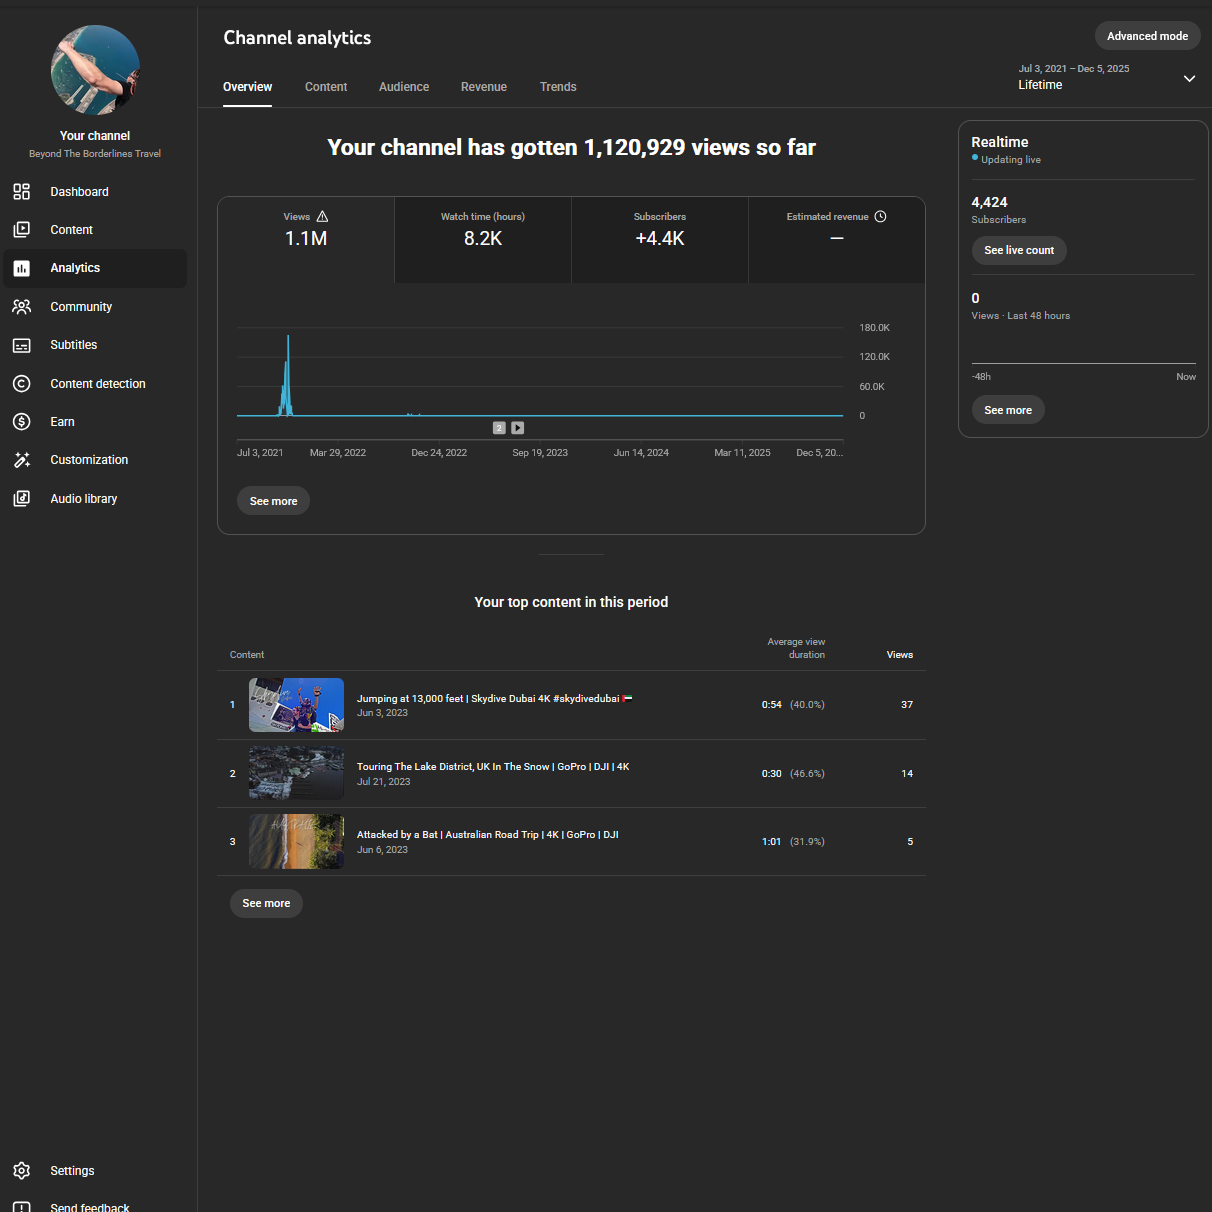Switch to the Revenue tab
Screen dimensions: 1212x1212
coord(484,87)
